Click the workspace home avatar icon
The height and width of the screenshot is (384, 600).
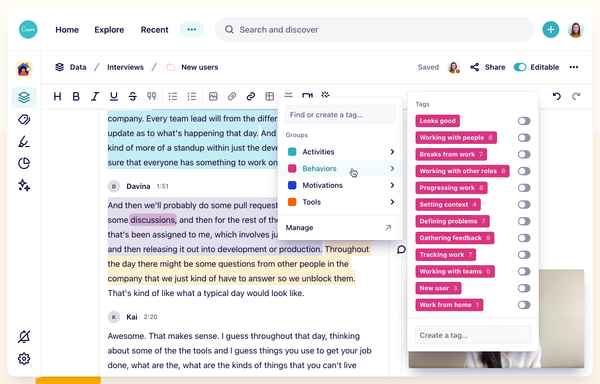point(24,69)
